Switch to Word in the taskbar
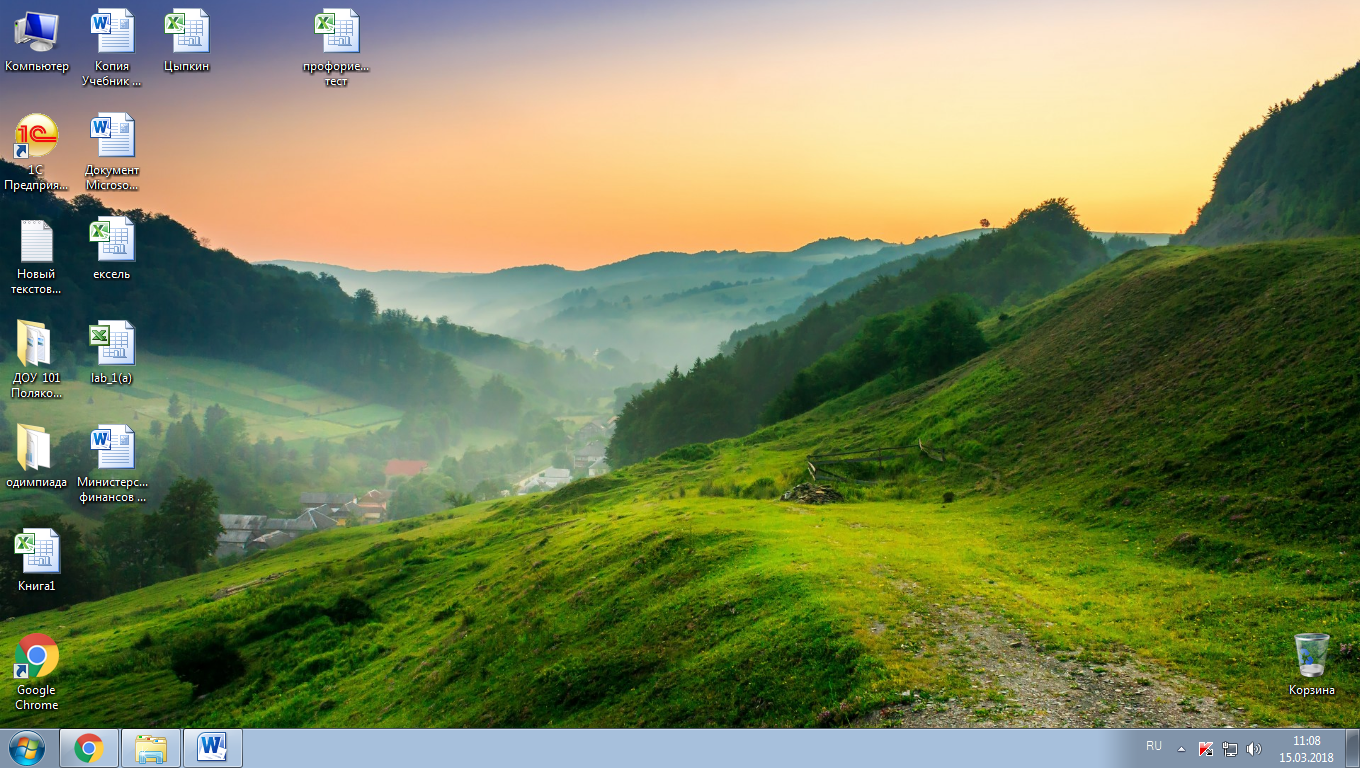 click(x=213, y=748)
